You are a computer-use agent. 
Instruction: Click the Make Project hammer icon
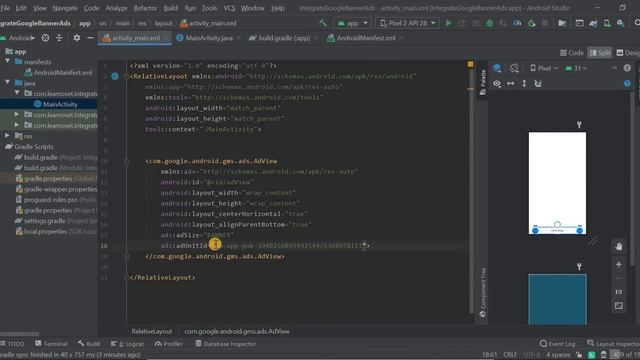(x=323, y=23)
